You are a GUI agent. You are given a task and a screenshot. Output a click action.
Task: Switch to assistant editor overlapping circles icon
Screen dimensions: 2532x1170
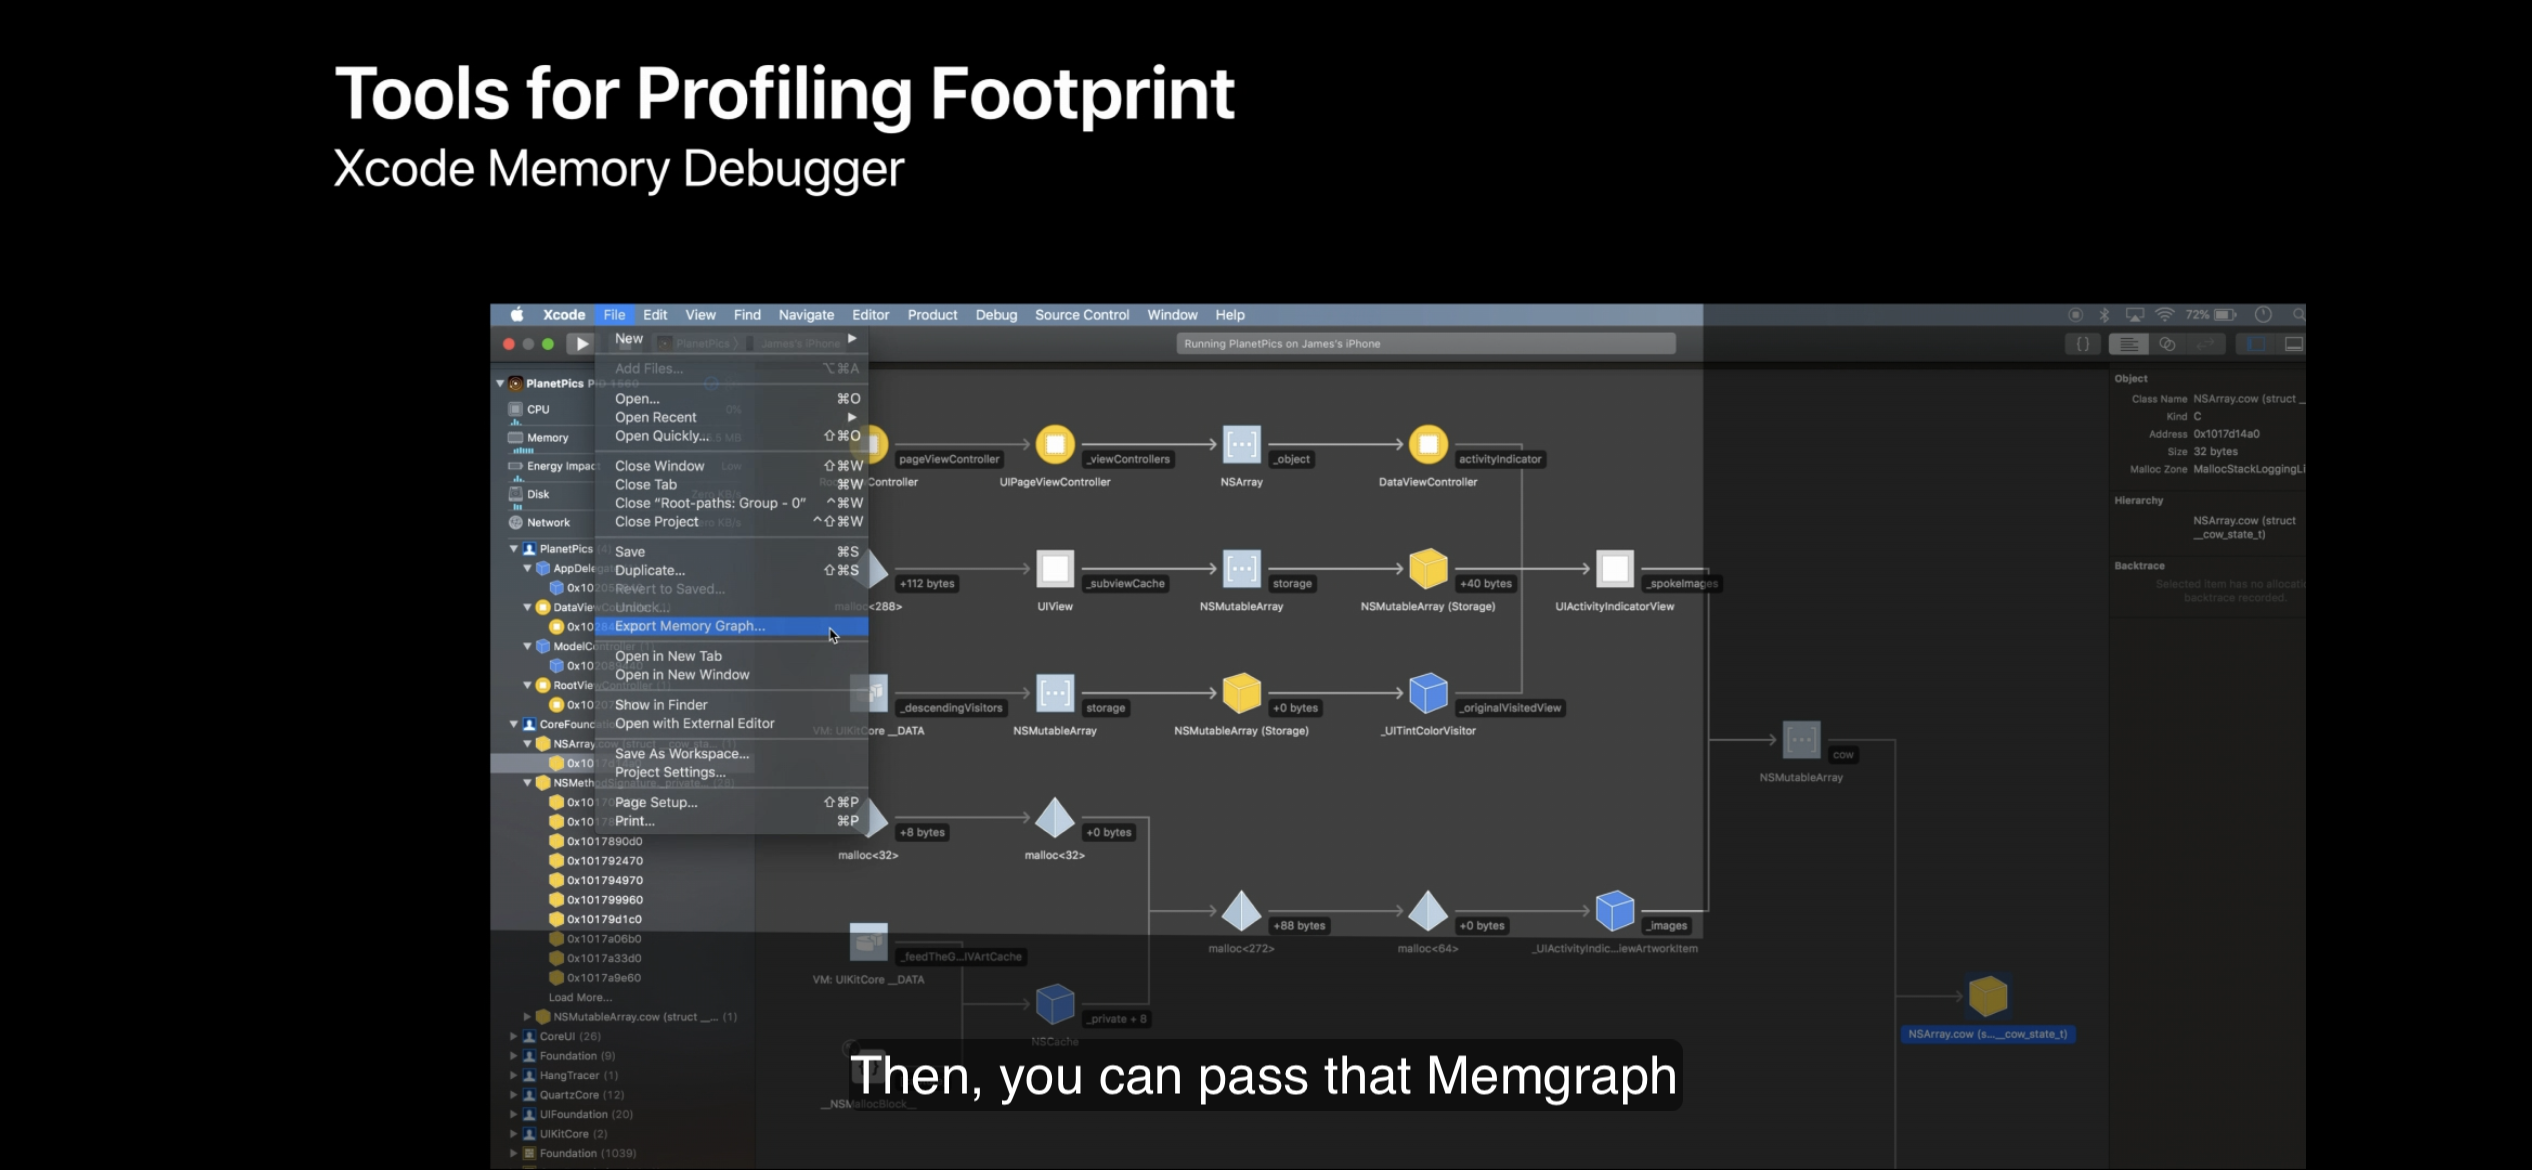tap(2167, 344)
